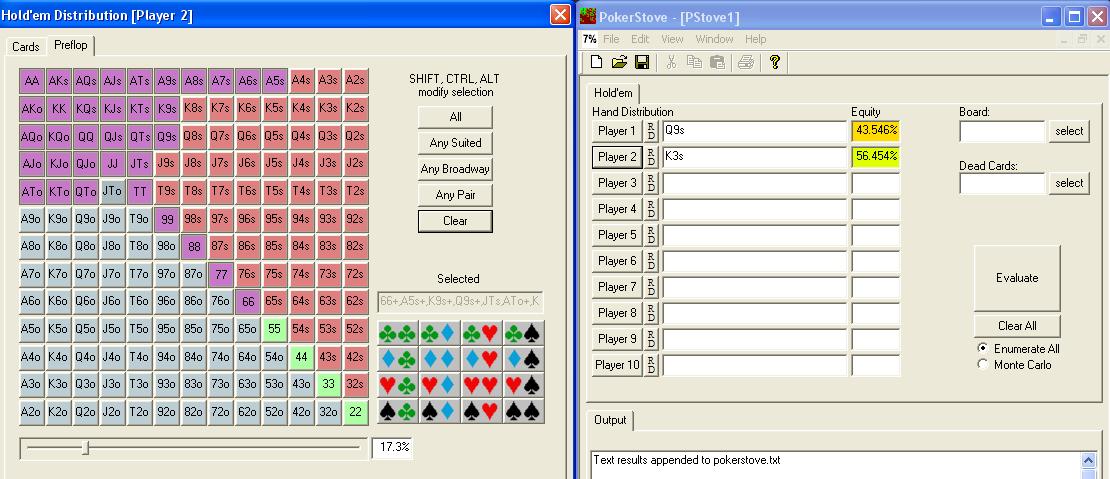Click the Player 3 button
This screenshot has width=1110, height=479.
pos(617,183)
